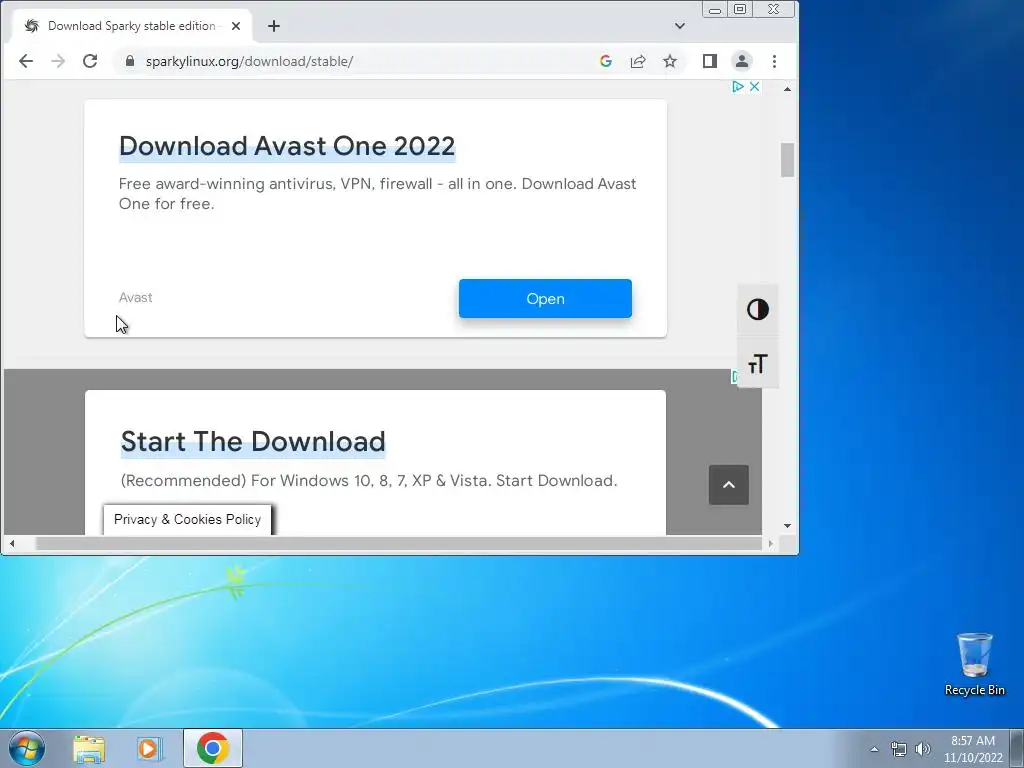Click the Show desktop strip
Viewport: 1024px width, 768px height.
1017,748
